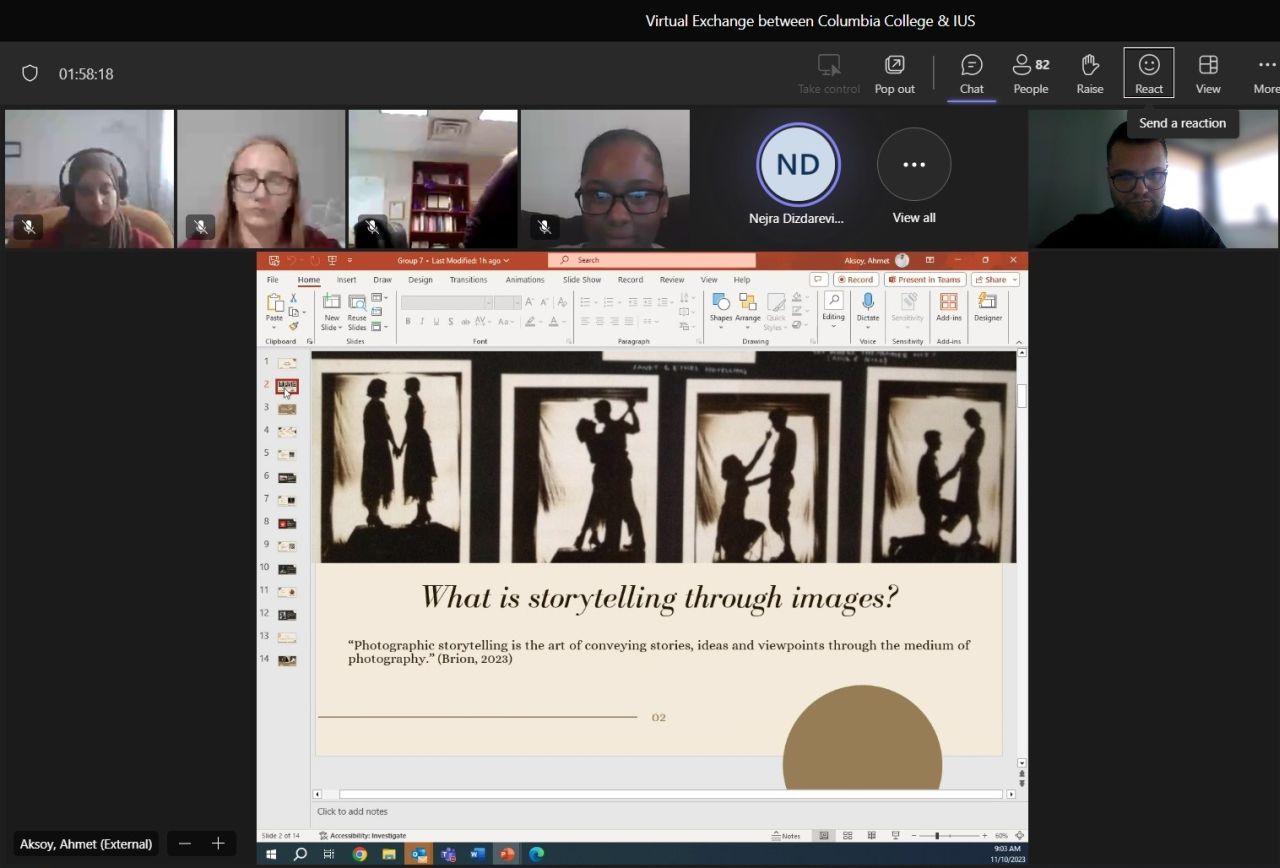
Task: Select the Nejra Dizdarevi ND avatar
Action: tap(797, 165)
